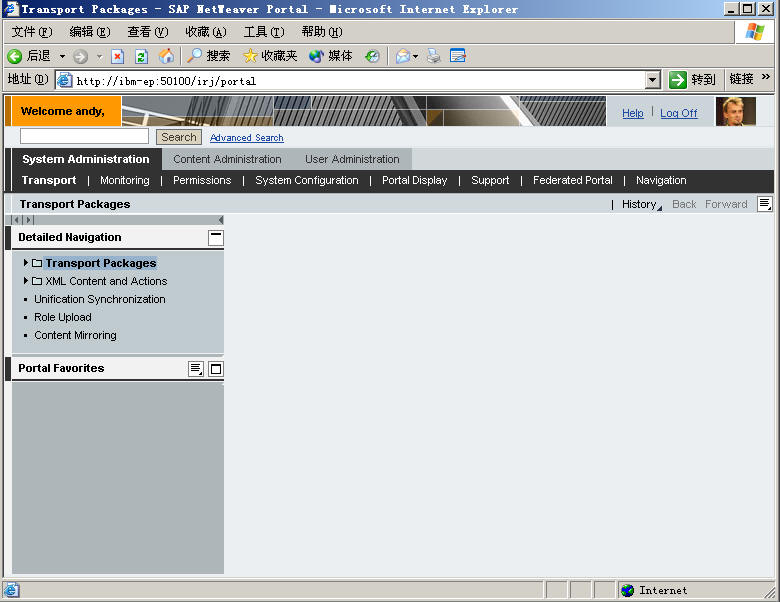Click the page icon in address bar
This screenshot has height=602, width=780.
pos(65,80)
